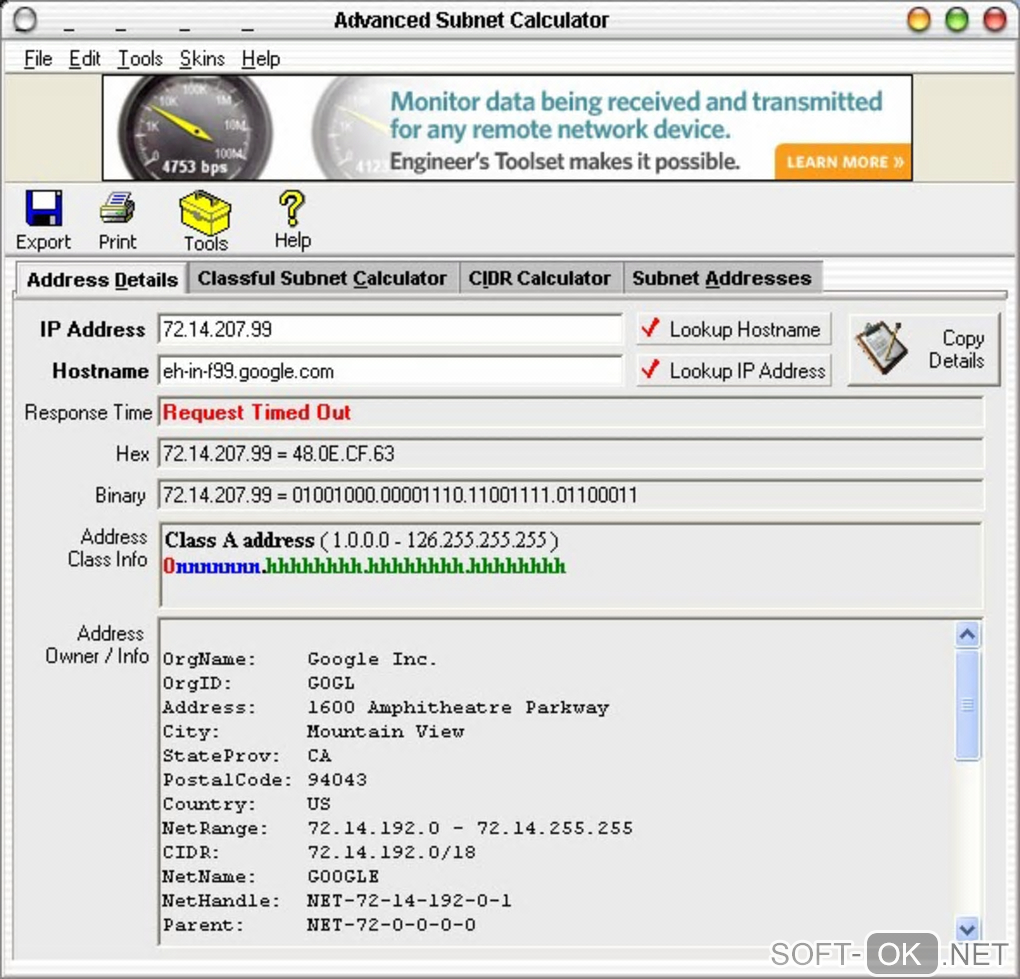
Task: Click the Lookup IP Address button
Action: 733,371
